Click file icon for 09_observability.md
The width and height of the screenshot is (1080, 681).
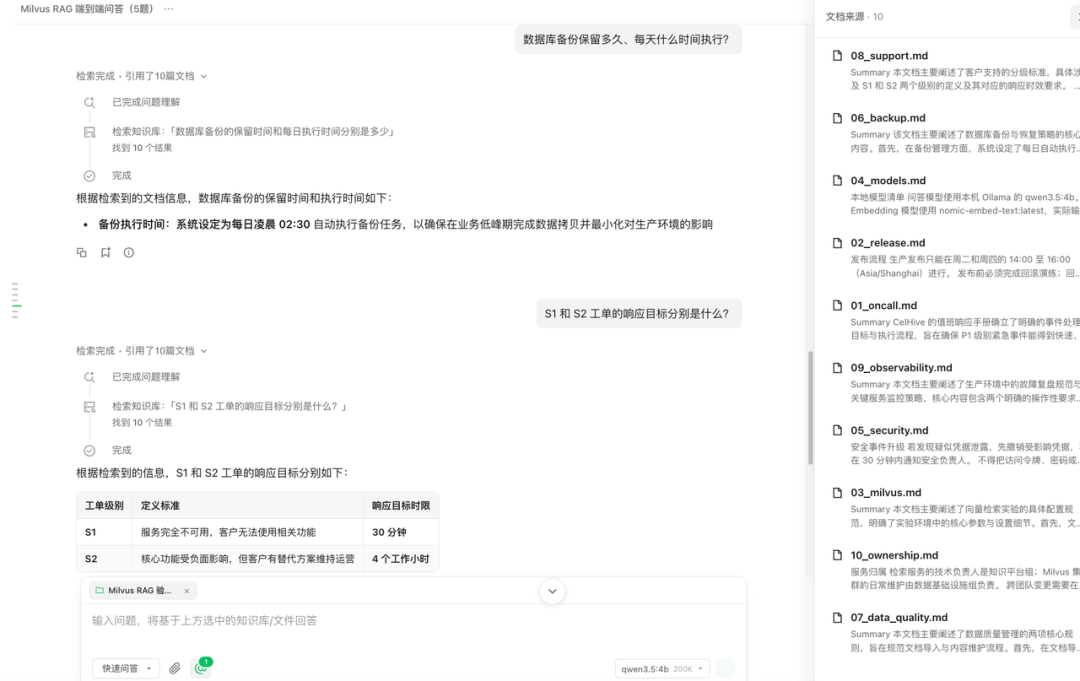click(838, 368)
